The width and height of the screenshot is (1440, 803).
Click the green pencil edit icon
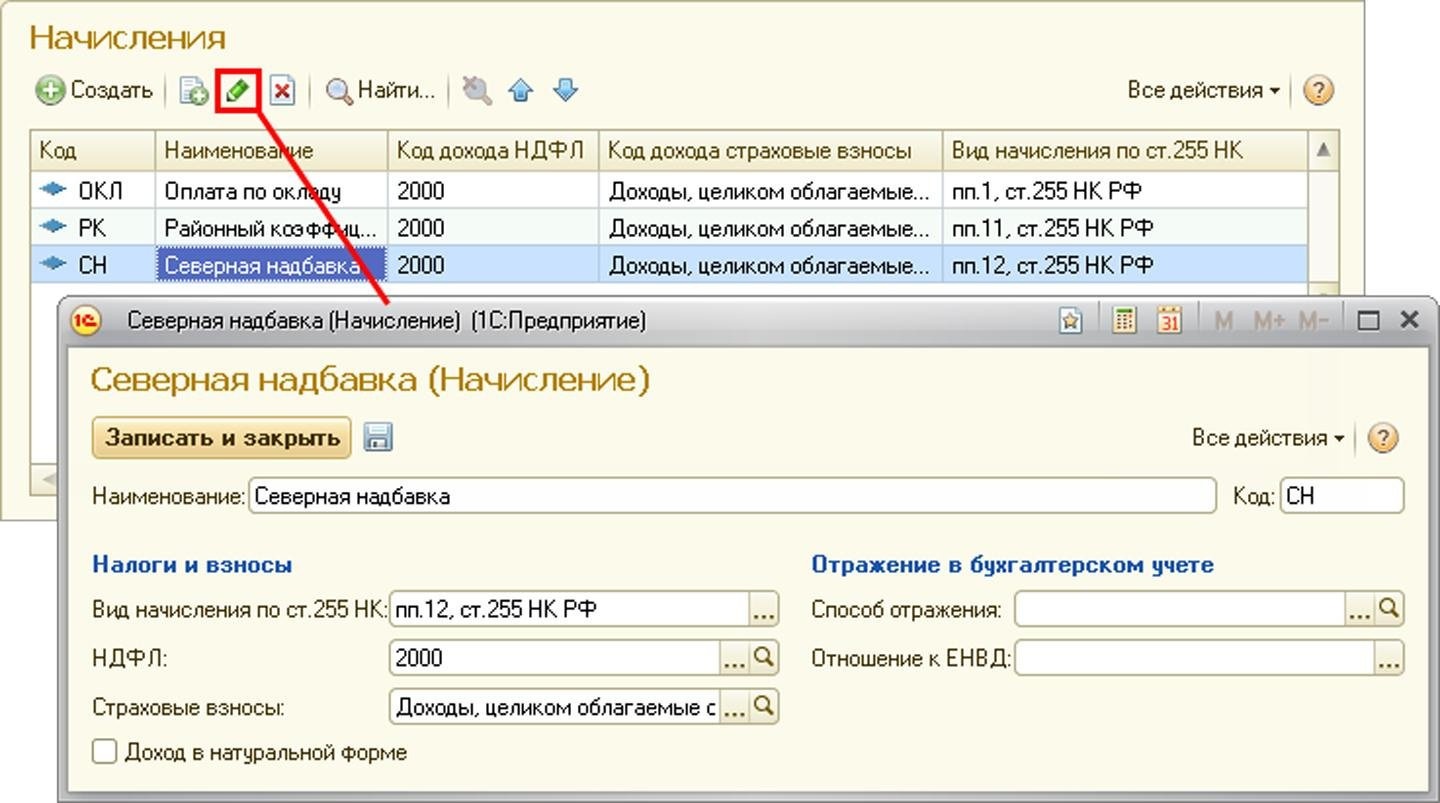237,91
